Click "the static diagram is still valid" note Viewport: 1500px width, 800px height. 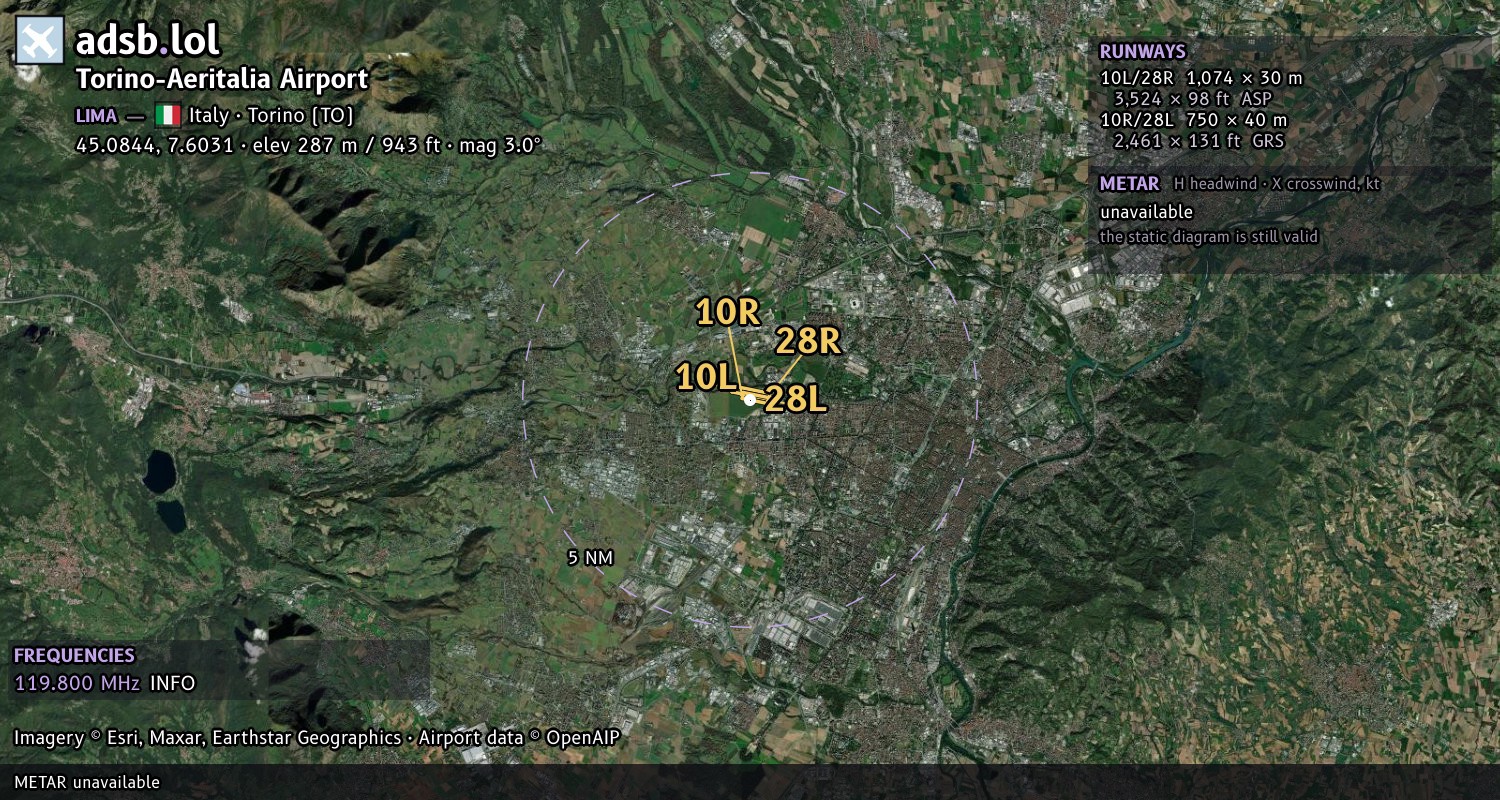coord(1209,237)
